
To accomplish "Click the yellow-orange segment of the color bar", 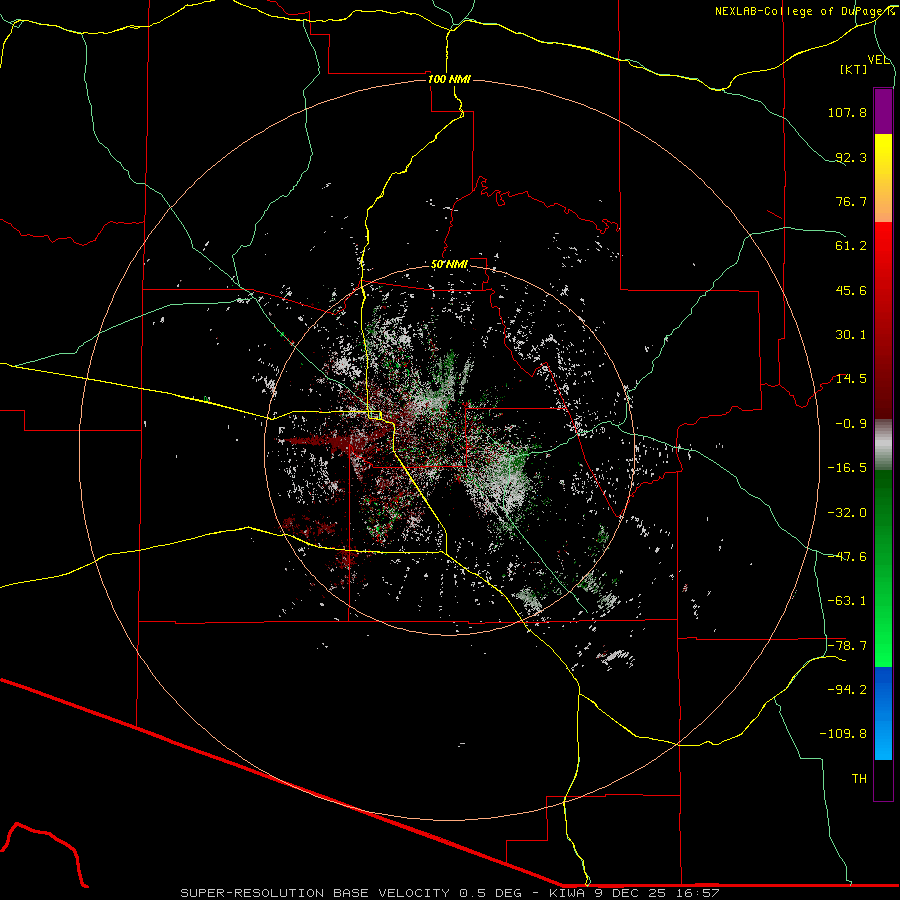I will click(x=883, y=178).
